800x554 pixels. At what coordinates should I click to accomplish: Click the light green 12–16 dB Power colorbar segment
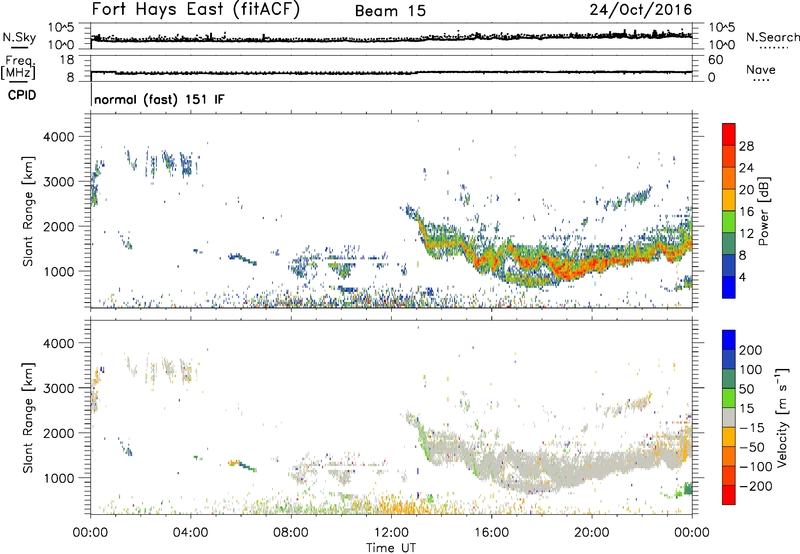(729, 222)
